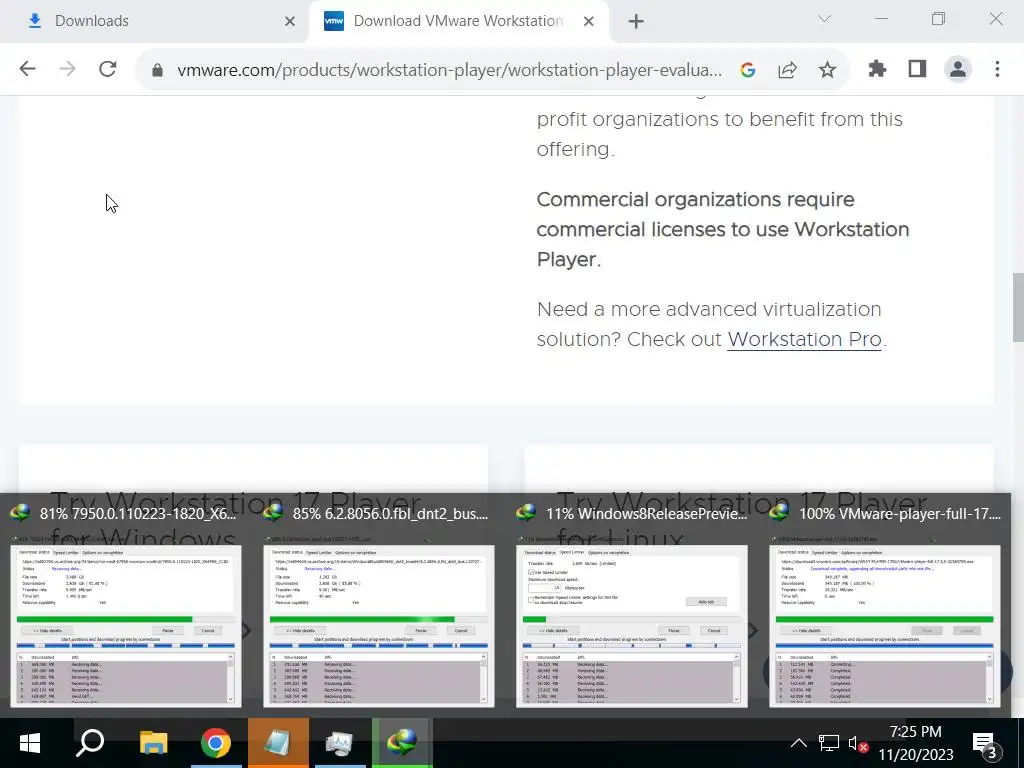Bookmark this page with the star icon
The width and height of the screenshot is (1024, 768).
tap(827, 70)
